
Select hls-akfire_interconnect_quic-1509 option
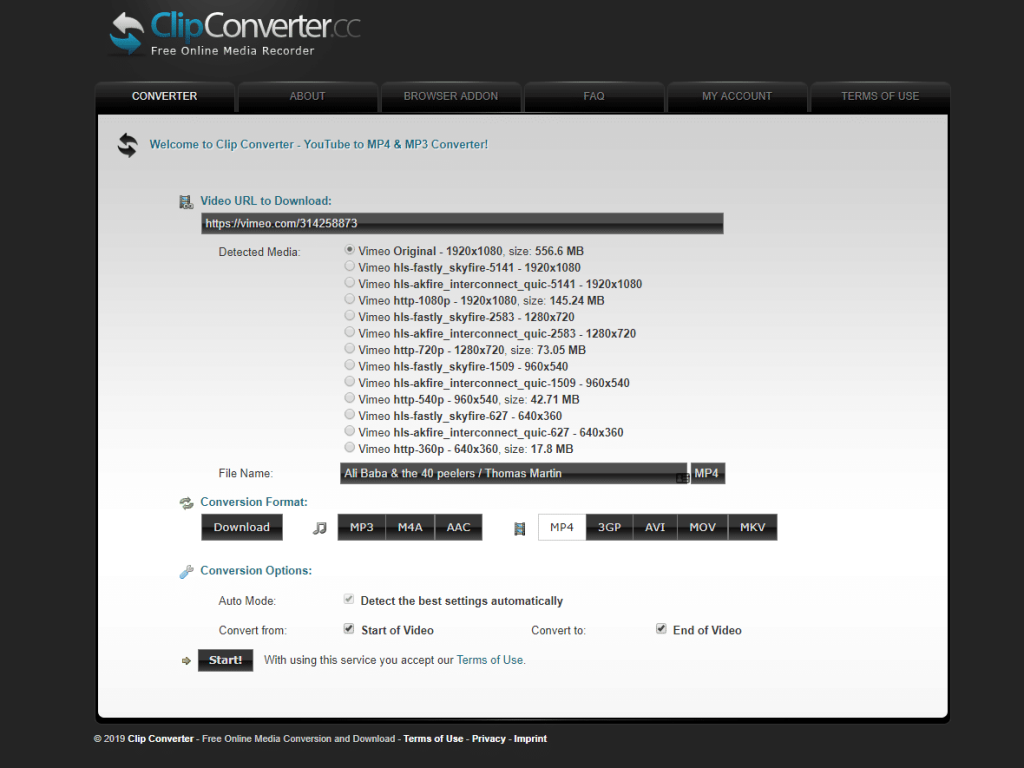pyautogui.click(x=350, y=381)
